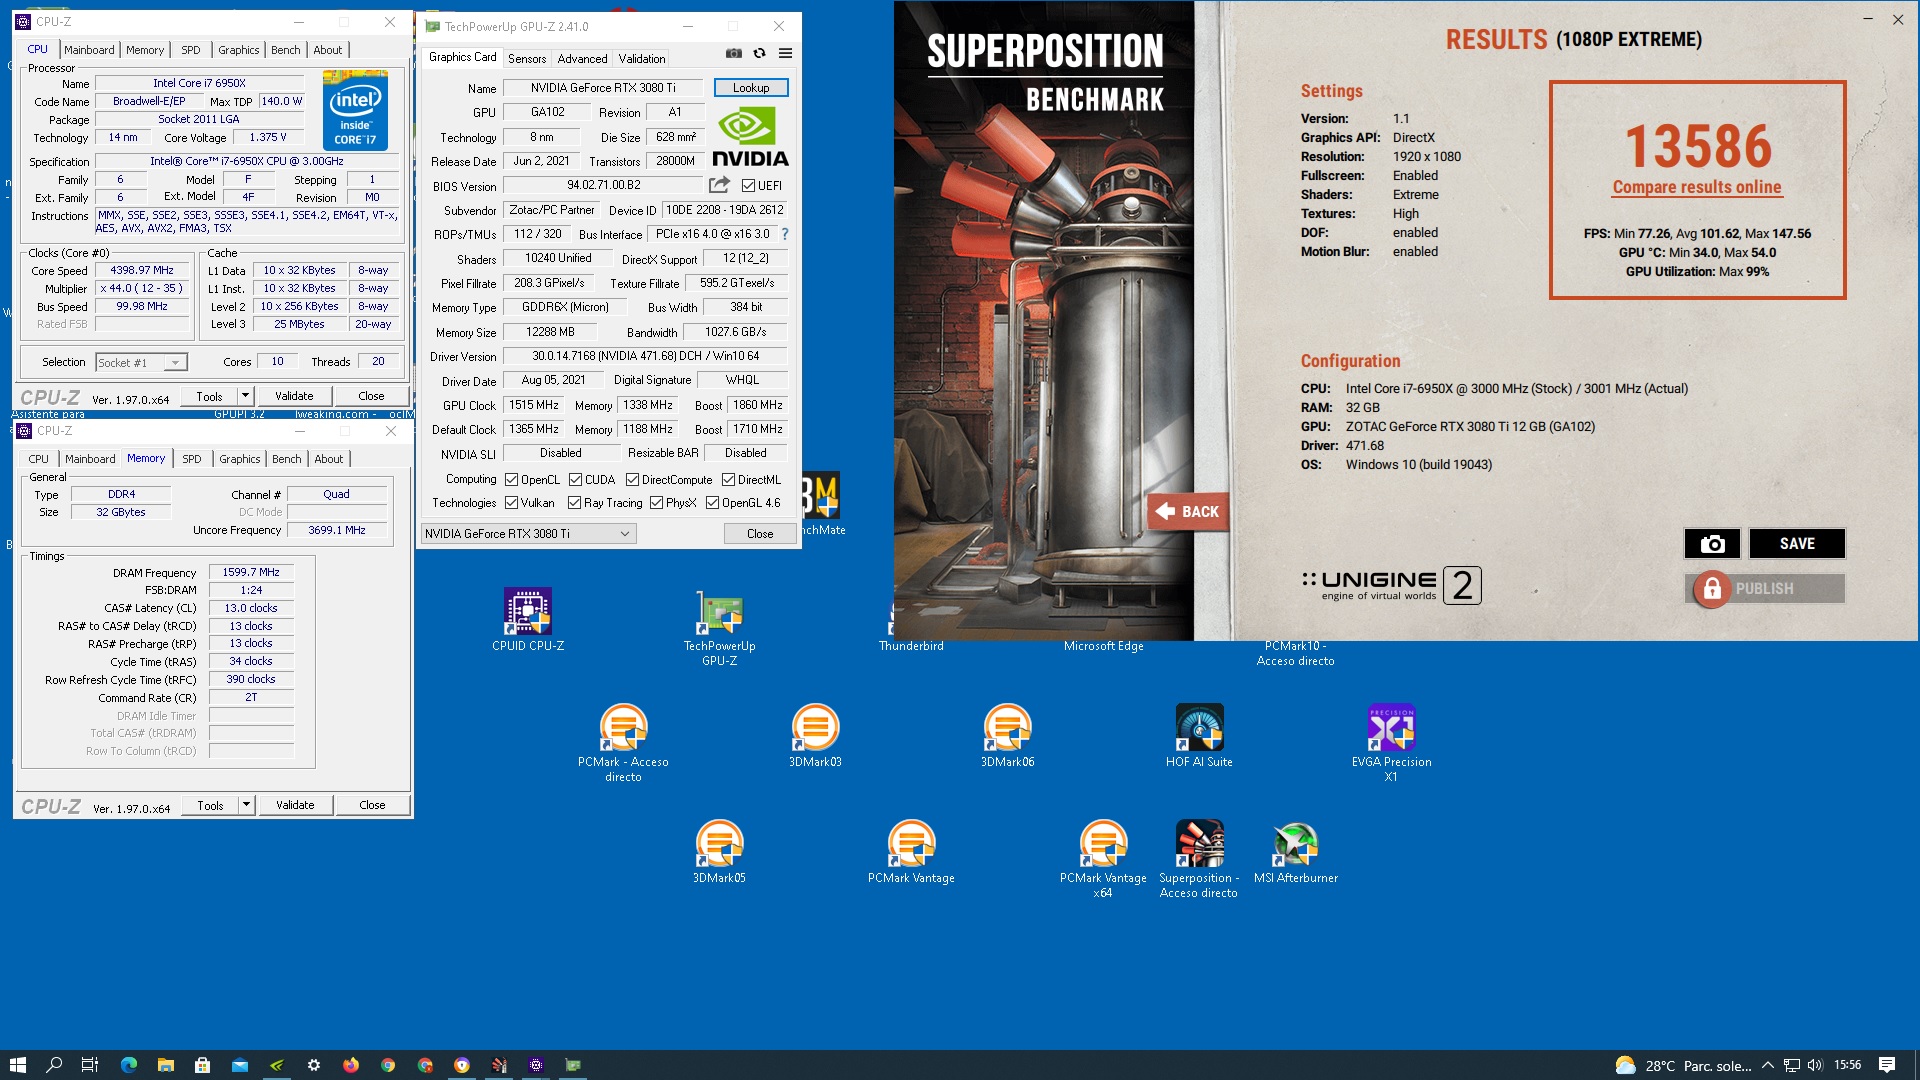Image resolution: width=1920 pixels, height=1080 pixels.
Task: Open the EVGA Precision X1 shortcut
Action: [1391, 743]
